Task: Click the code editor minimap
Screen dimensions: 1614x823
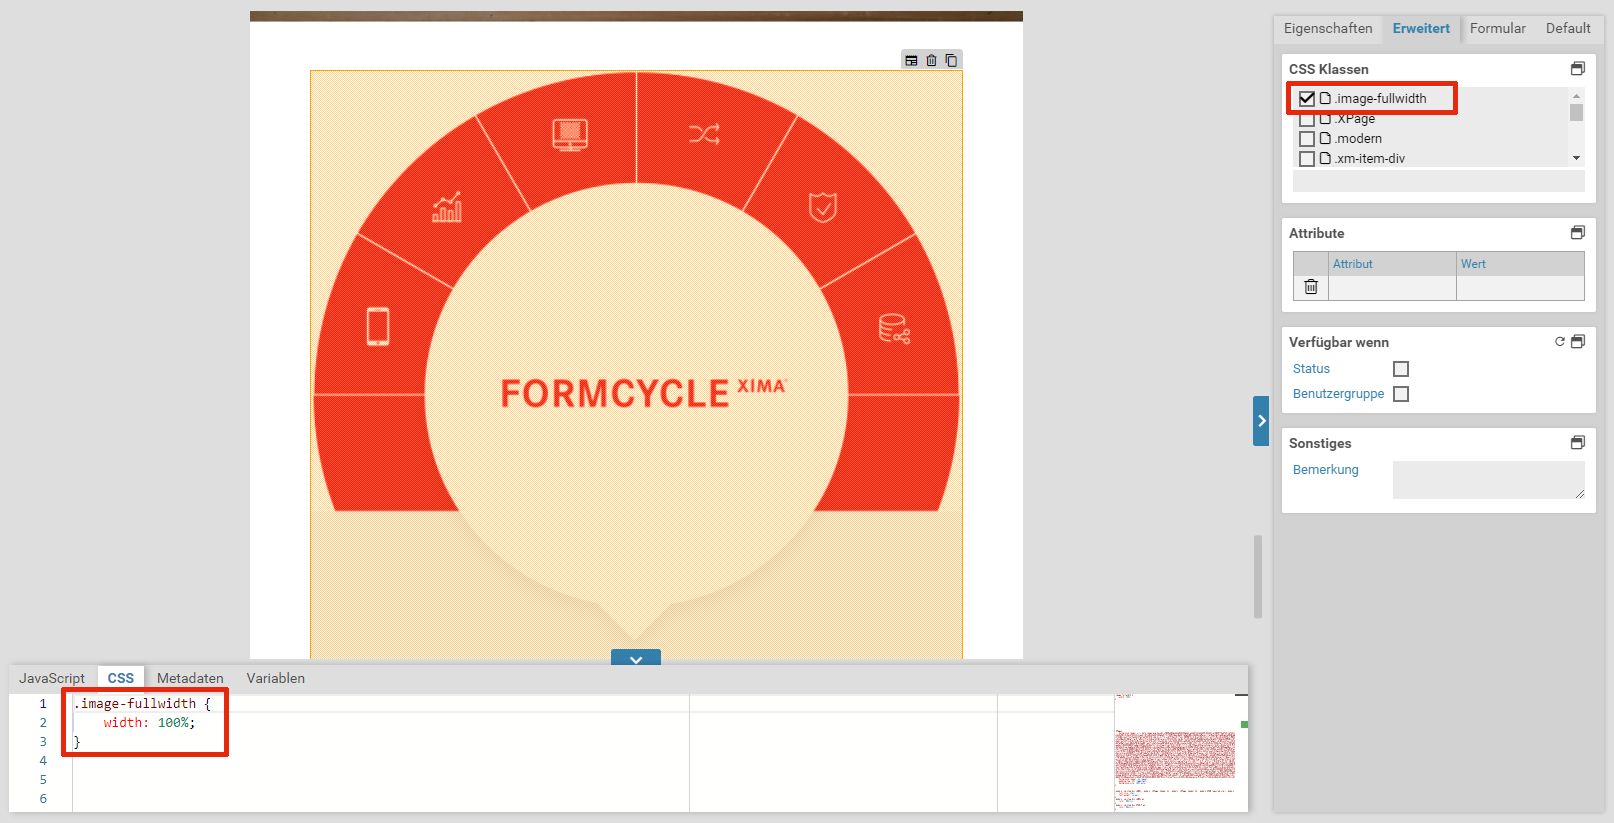Action: (1175, 752)
